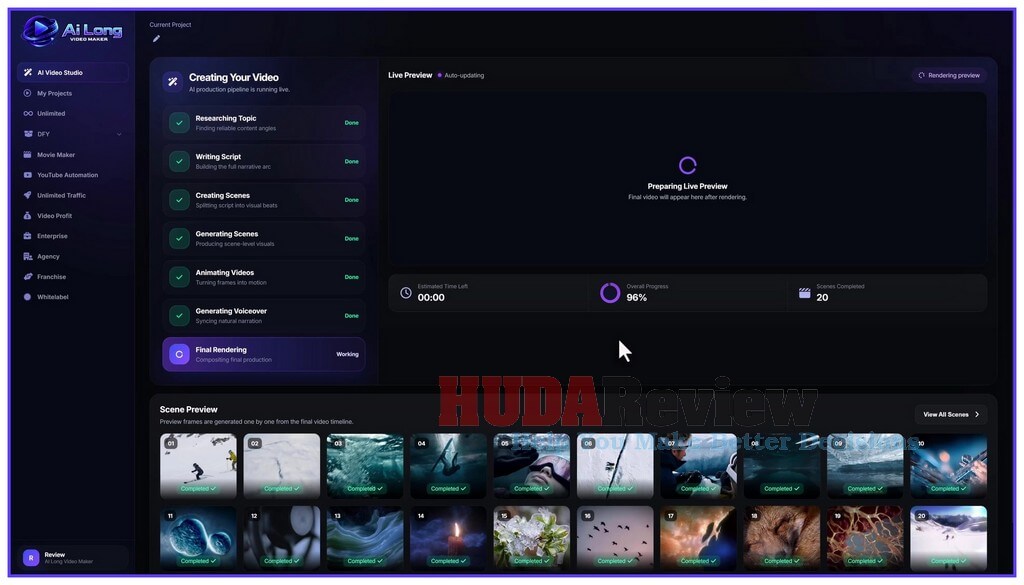
Task: Open the AI Video Studio menu item
Action: click(x=72, y=72)
